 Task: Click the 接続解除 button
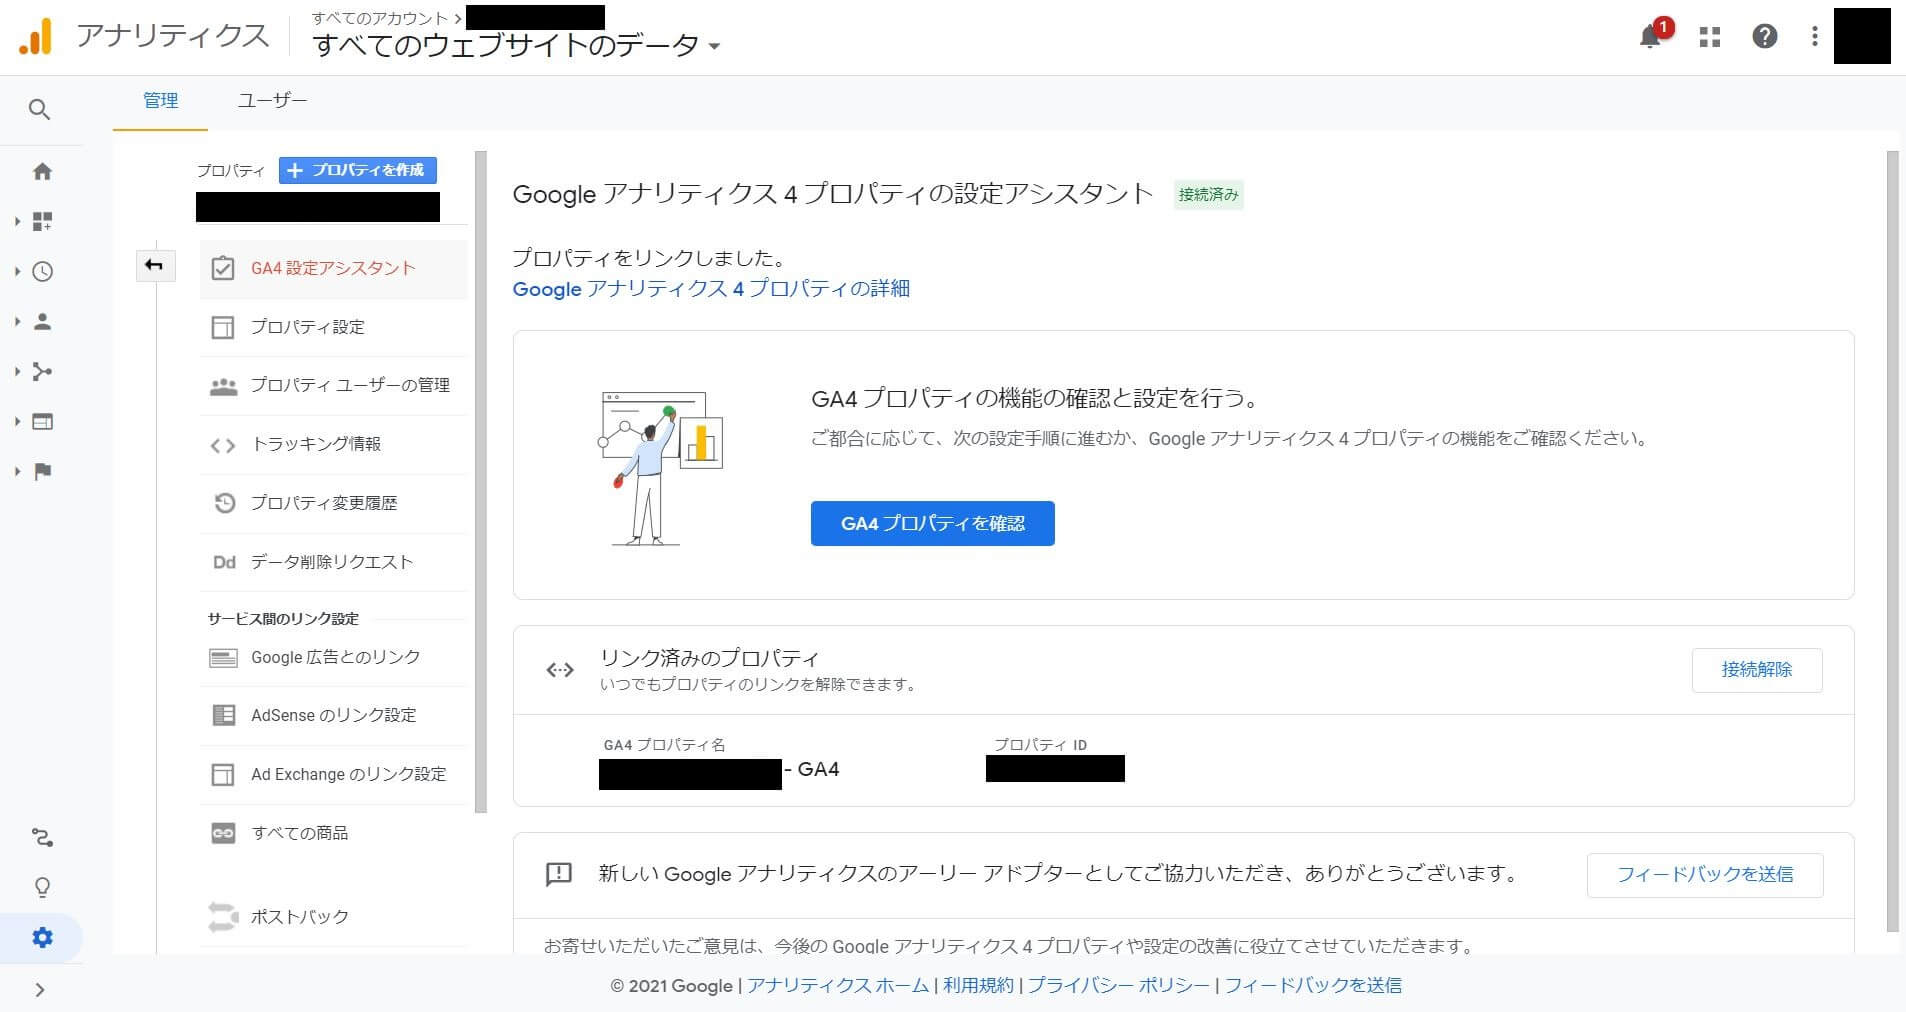click(1756, 670)
